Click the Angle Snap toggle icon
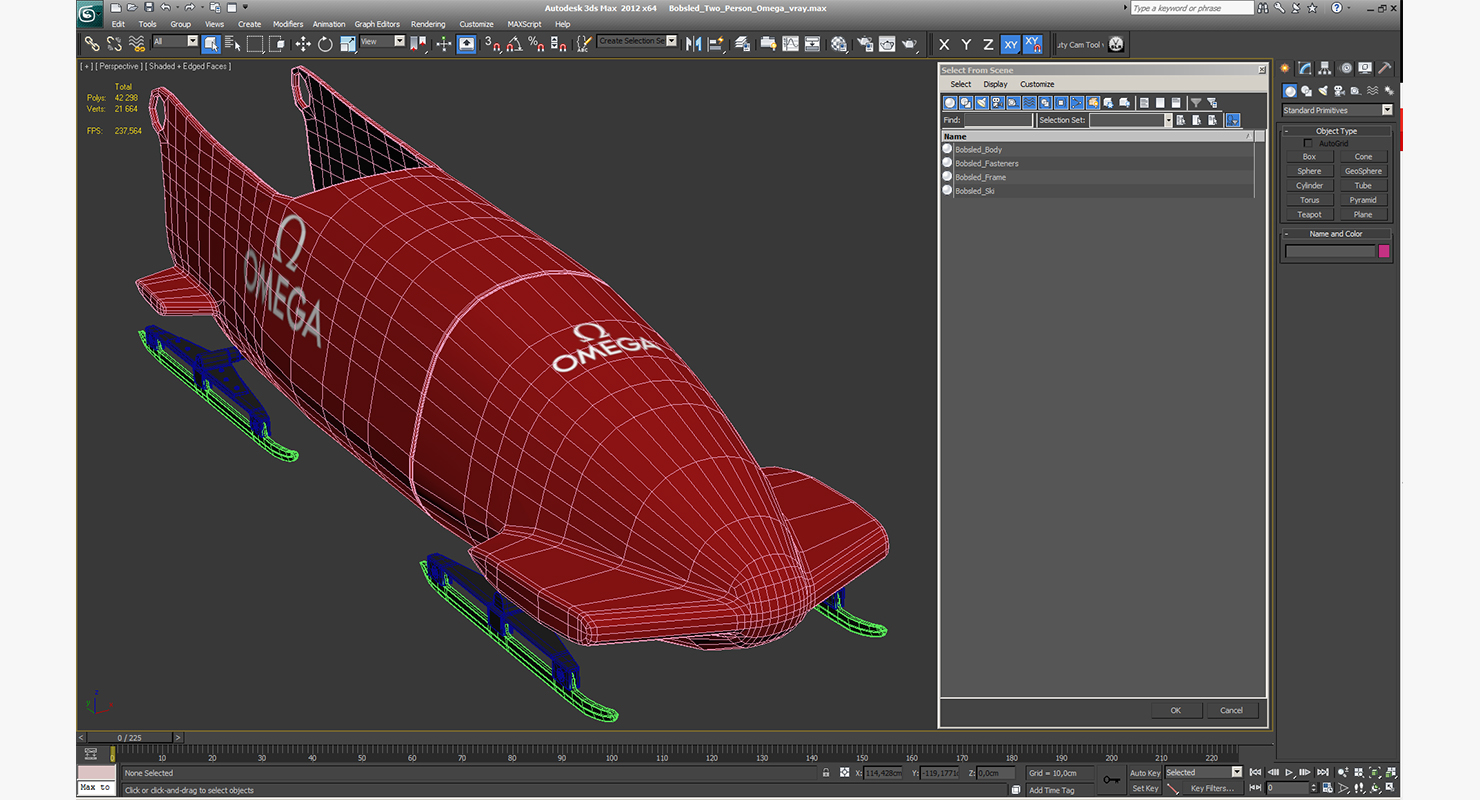Screen dimensions: 1480x800 pos(514,44)
